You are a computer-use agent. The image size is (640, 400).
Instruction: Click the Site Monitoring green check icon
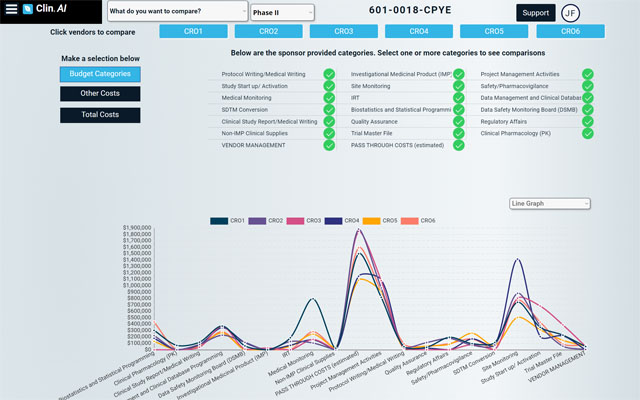point(458,88)
